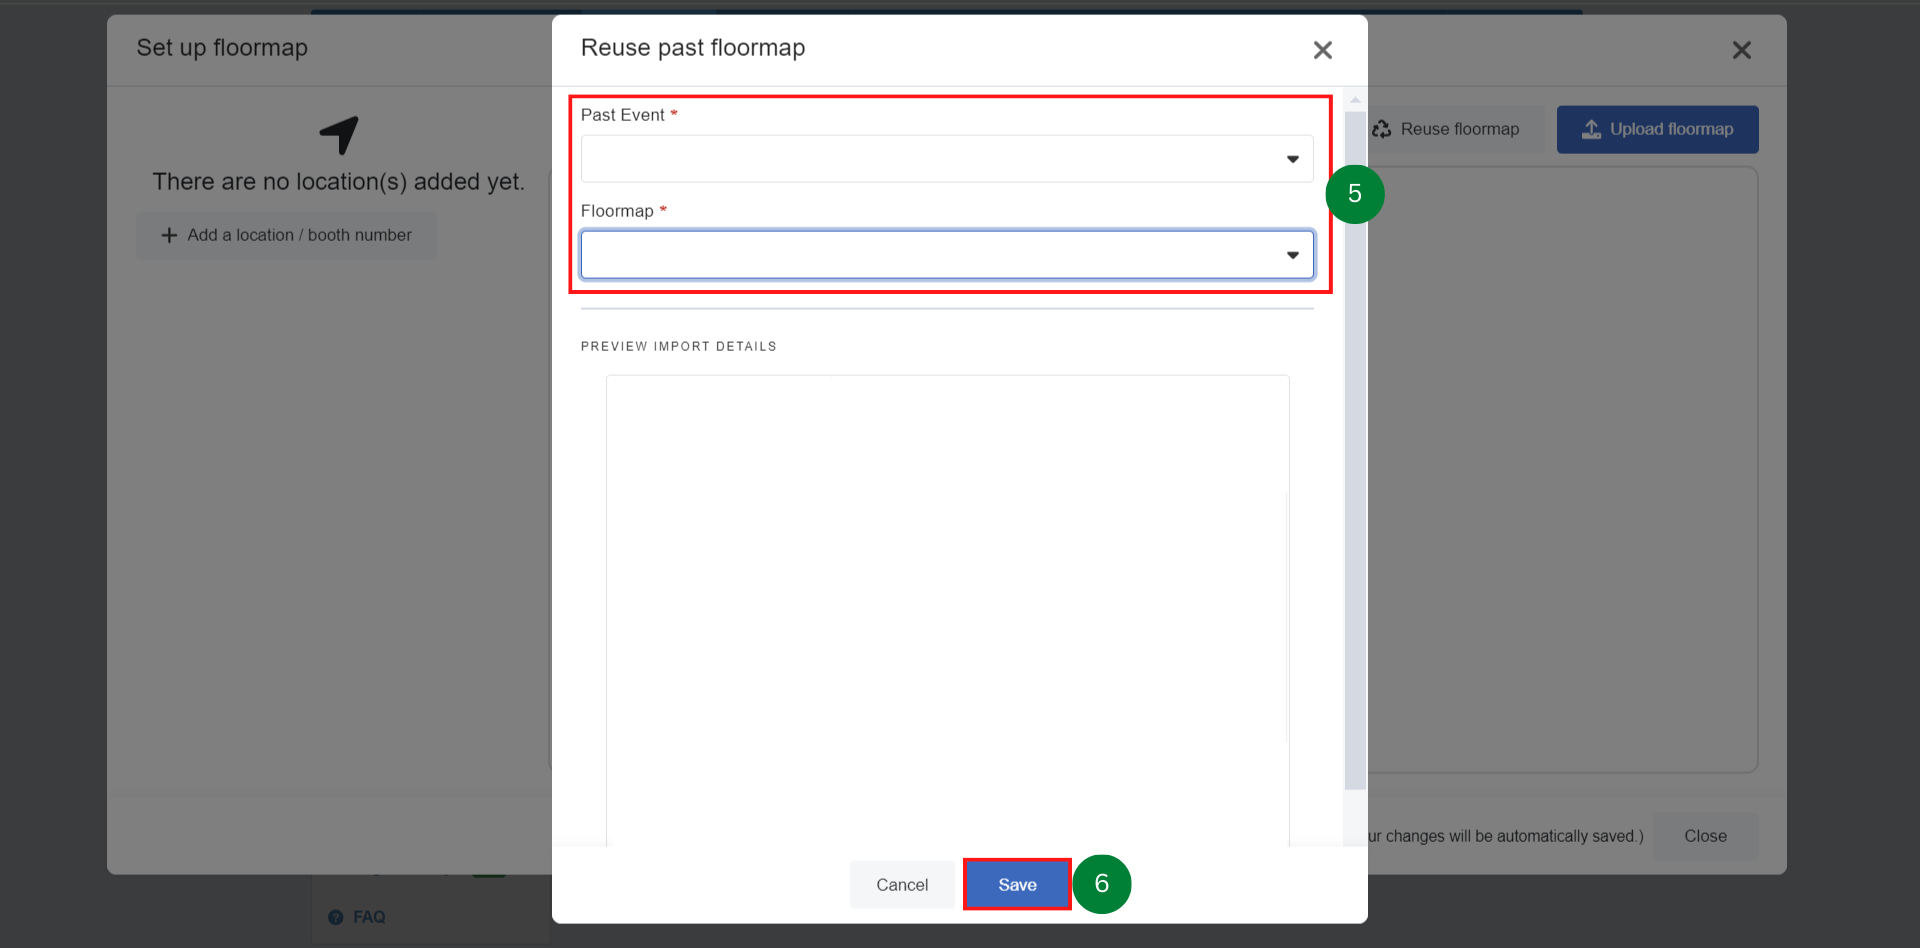Image resolution: width=1920 pixels, height=948 pixels.
Task: Open the Floormap dropdown
Action: [x=946, y=255]
